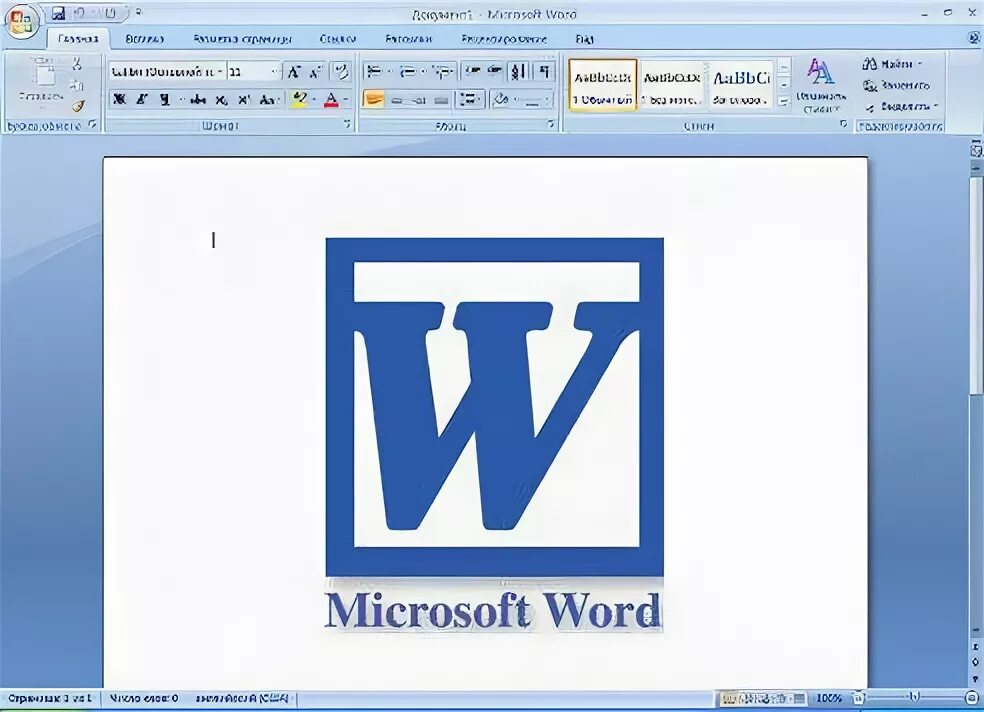Cut selection with the scissors icon
Screen dimensions: 984x712
pos(77,63)
